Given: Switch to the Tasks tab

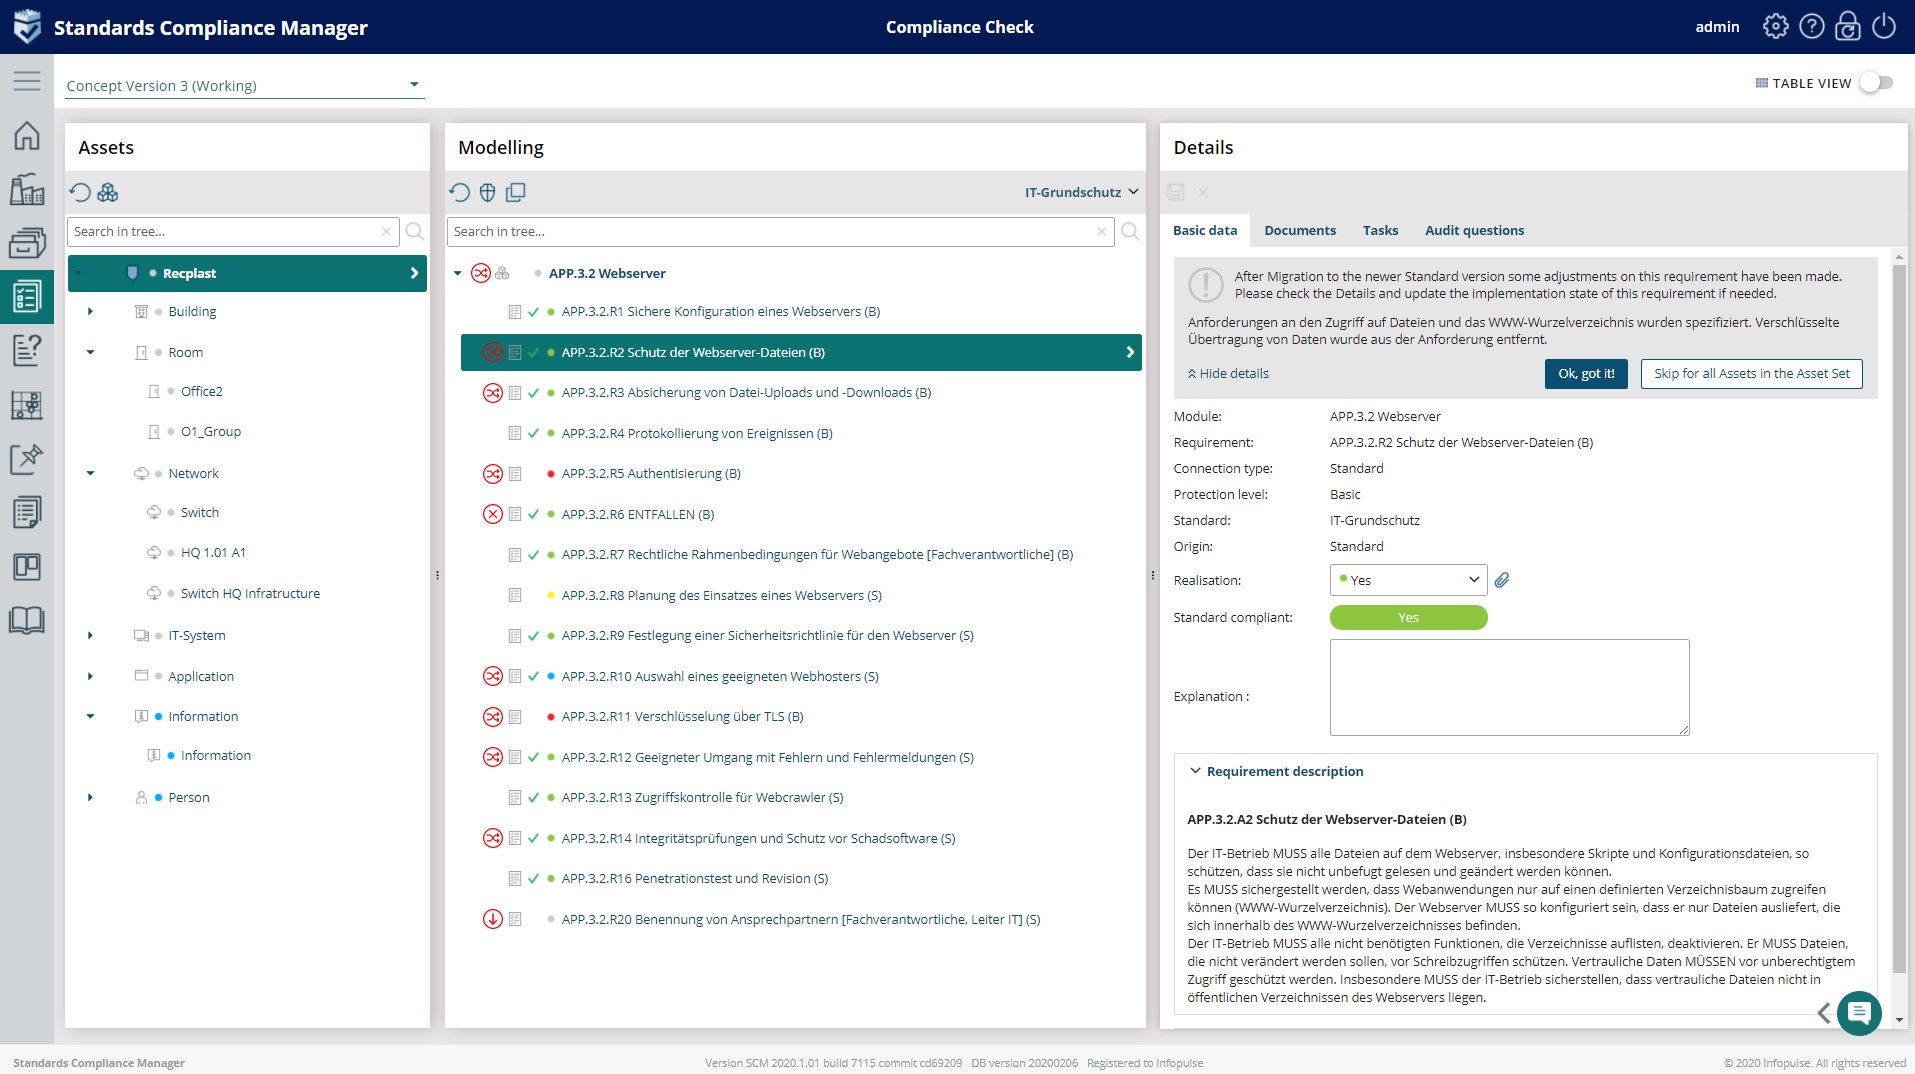Looking at the screenshot, I should coord(1380,230).
